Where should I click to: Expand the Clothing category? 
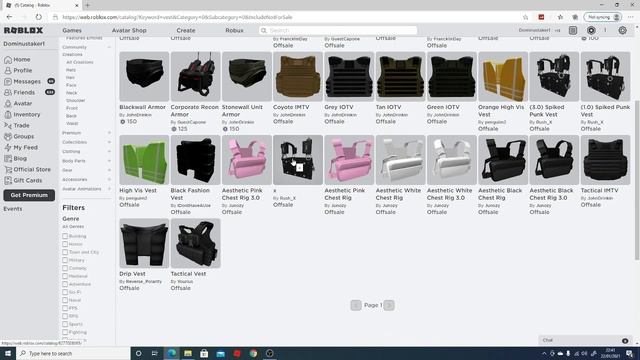[109, 151]
